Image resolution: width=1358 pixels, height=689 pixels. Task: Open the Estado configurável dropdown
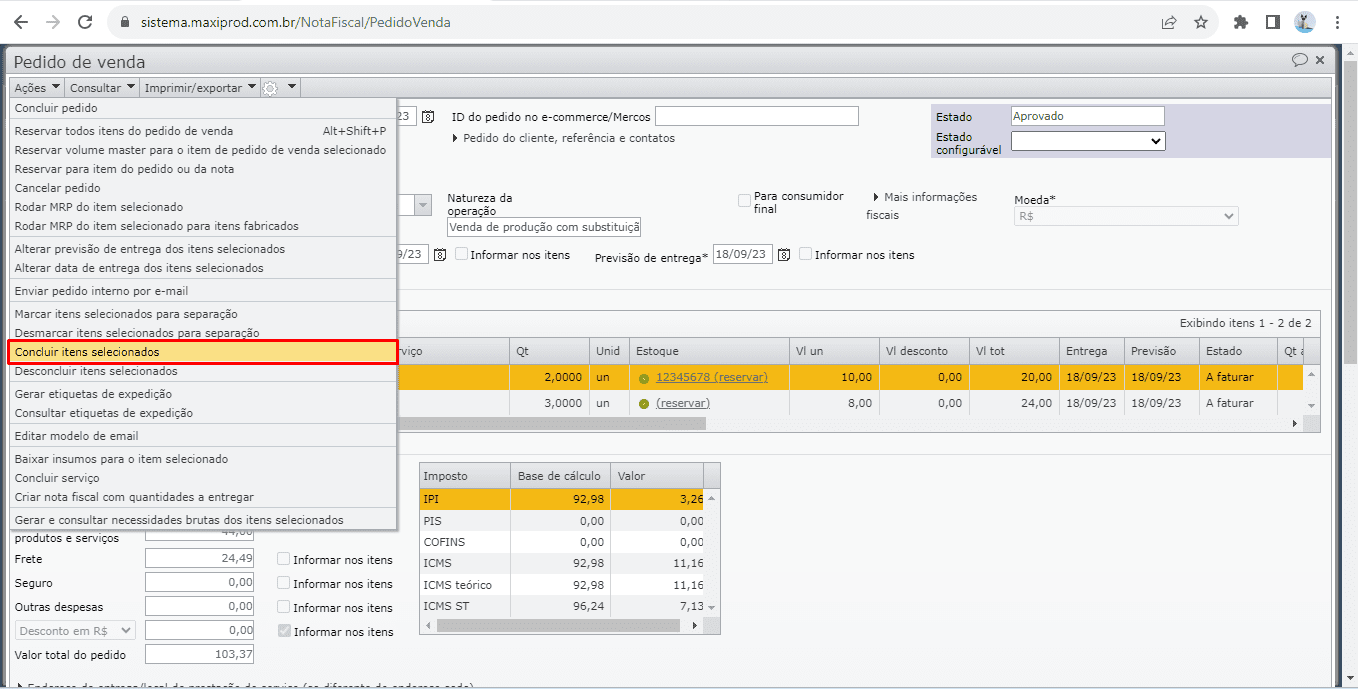pos(1088,142)
